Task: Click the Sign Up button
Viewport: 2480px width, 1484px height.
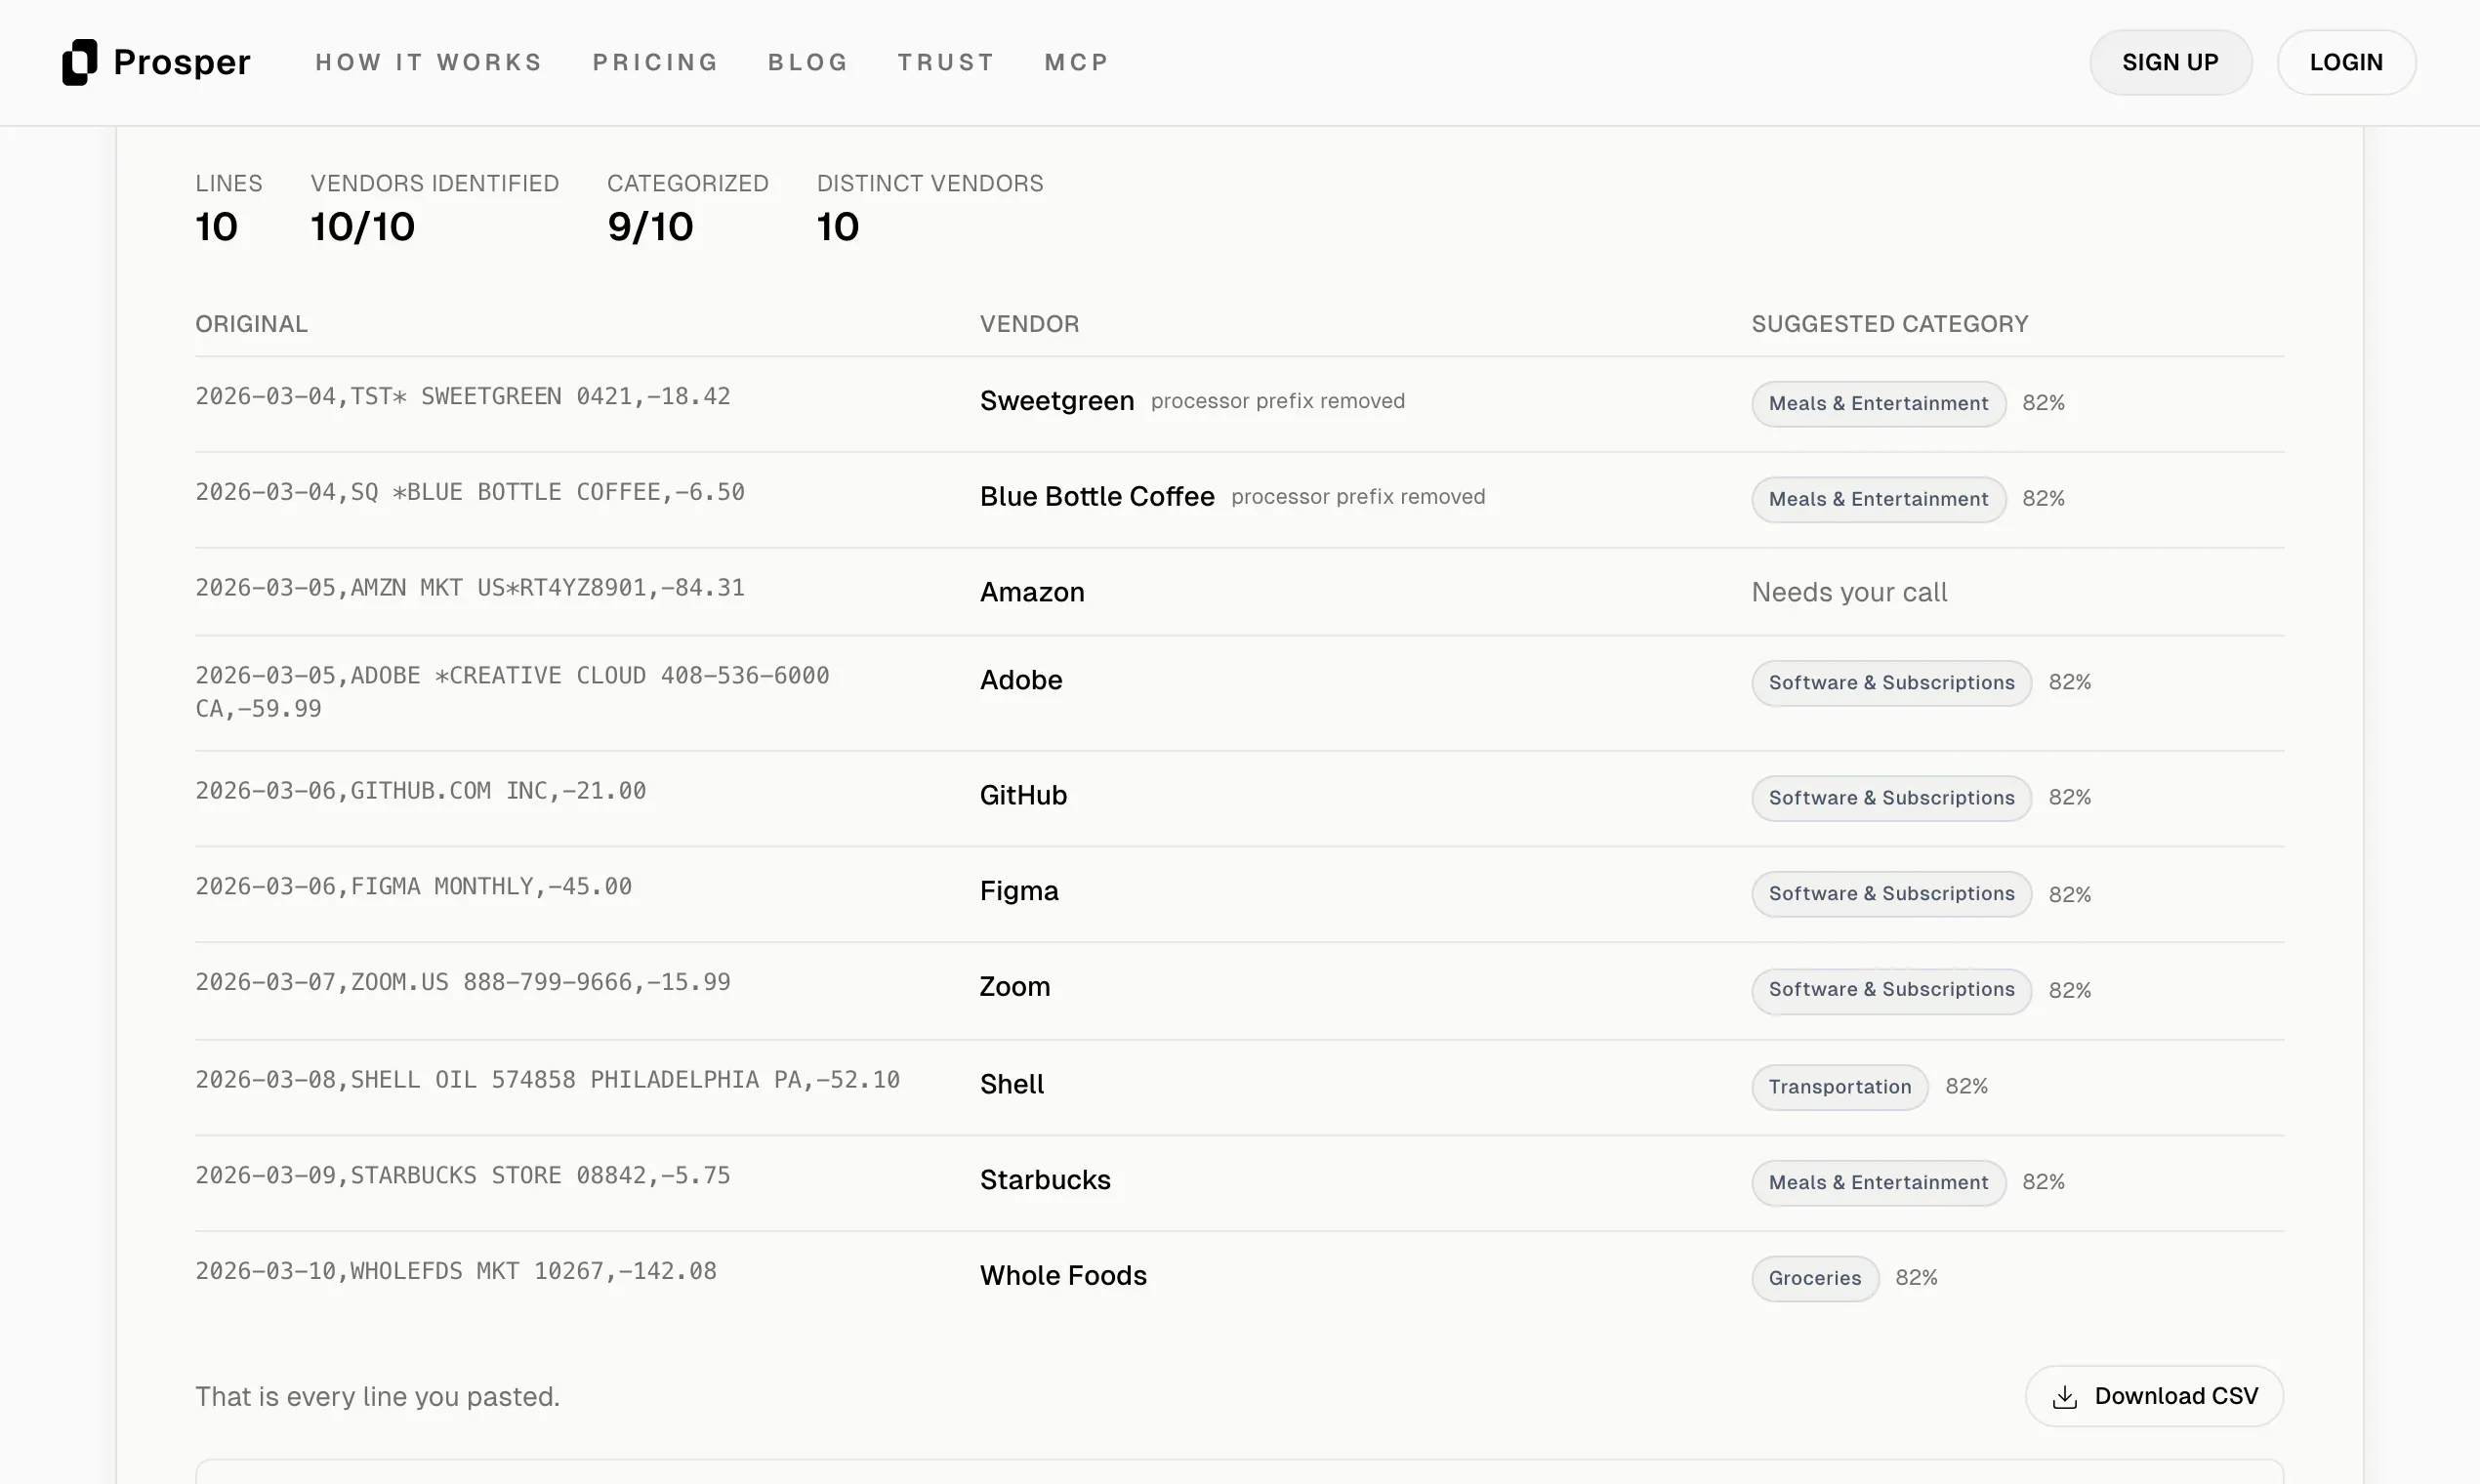Action: [2170, 62]
